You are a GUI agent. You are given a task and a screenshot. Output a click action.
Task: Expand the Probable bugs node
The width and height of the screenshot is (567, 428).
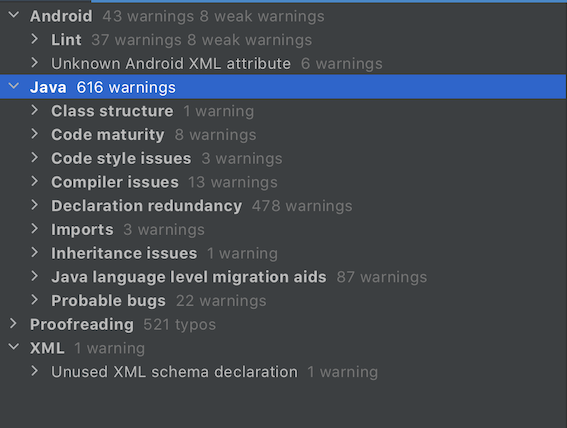pyautogui.click(x=35, y=300)
